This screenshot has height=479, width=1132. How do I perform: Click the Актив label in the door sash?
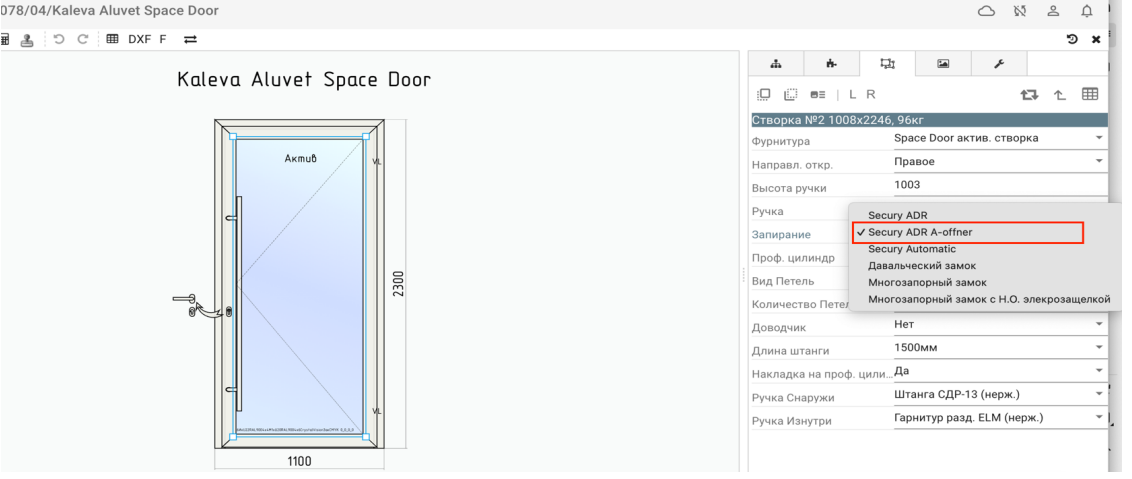[300, 158]
